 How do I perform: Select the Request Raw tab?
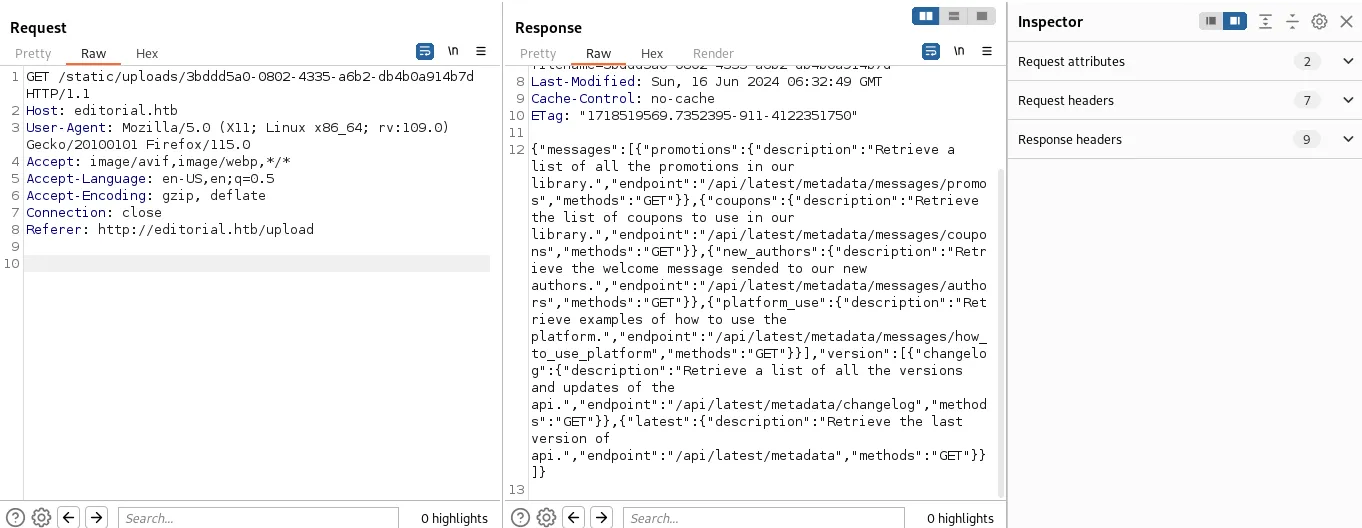pyautogui.click(x=94, y=53)
